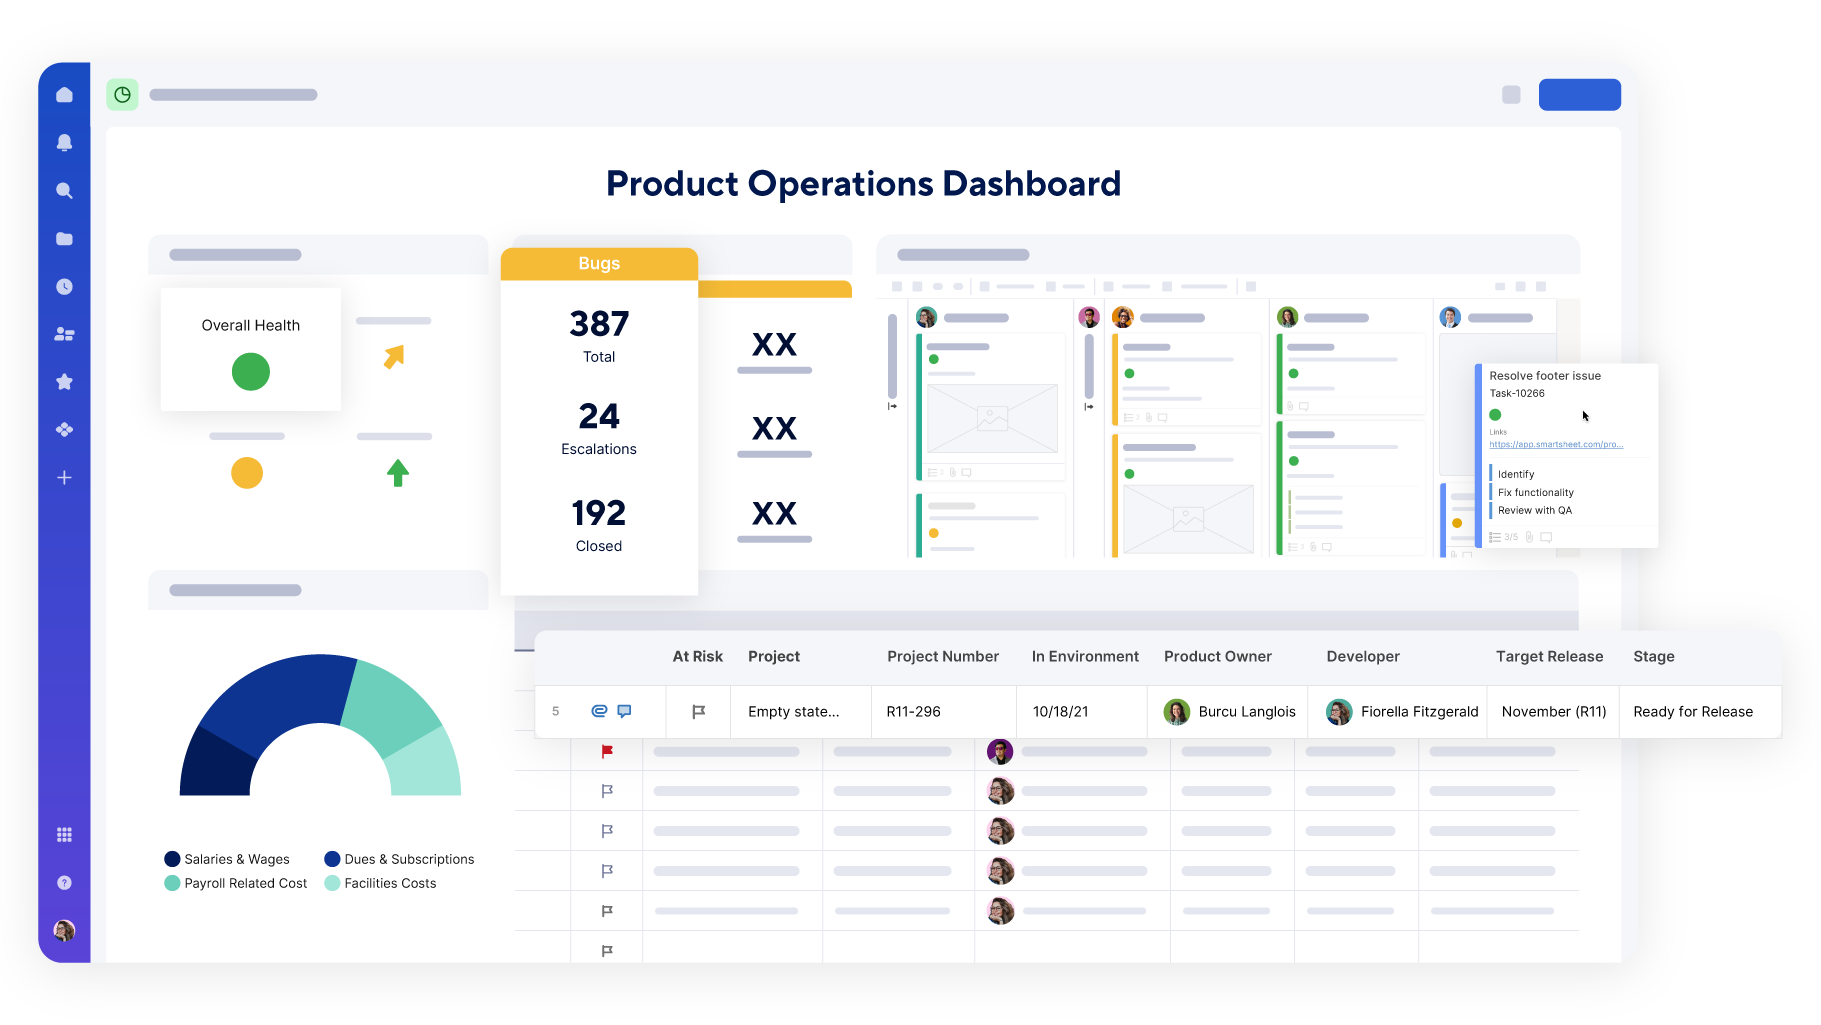Screen dimensions: 1821x1025
Task: Click the green health status dot on Overall Health
Action: click(x=250, y=371)
